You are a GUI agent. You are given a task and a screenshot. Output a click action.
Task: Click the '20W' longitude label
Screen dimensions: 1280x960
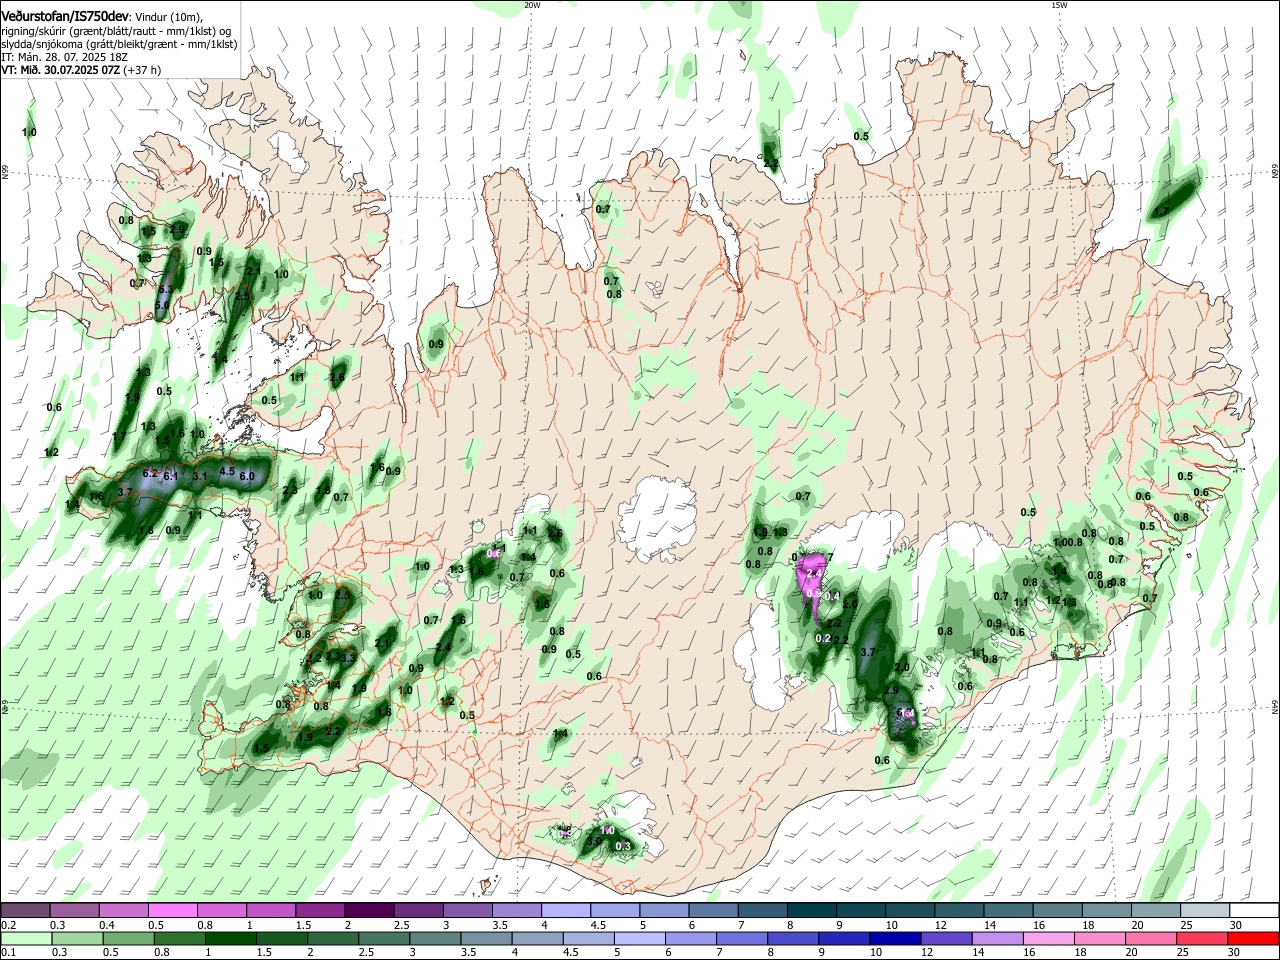pyautogui.click(x=532, y=5)
